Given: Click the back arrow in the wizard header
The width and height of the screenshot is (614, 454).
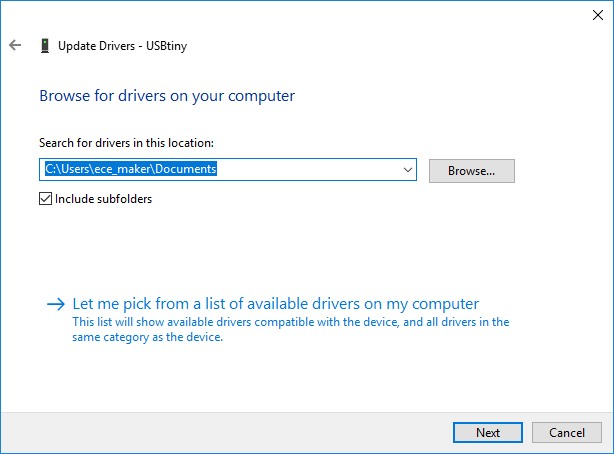Looking at the screenshot, I should point(15,45).
